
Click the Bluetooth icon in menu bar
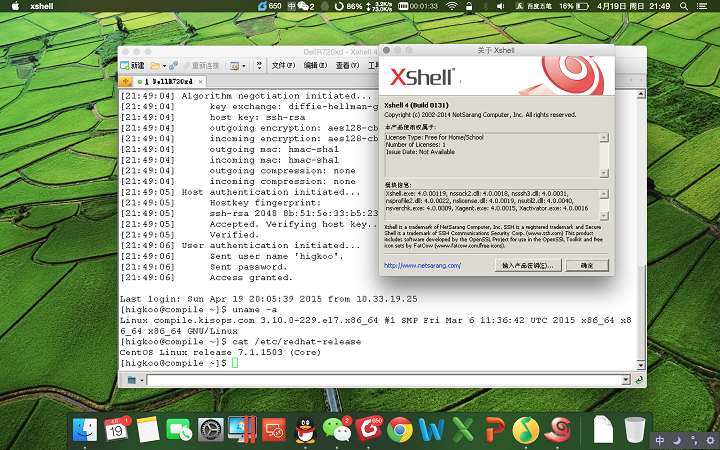(485, 6)
